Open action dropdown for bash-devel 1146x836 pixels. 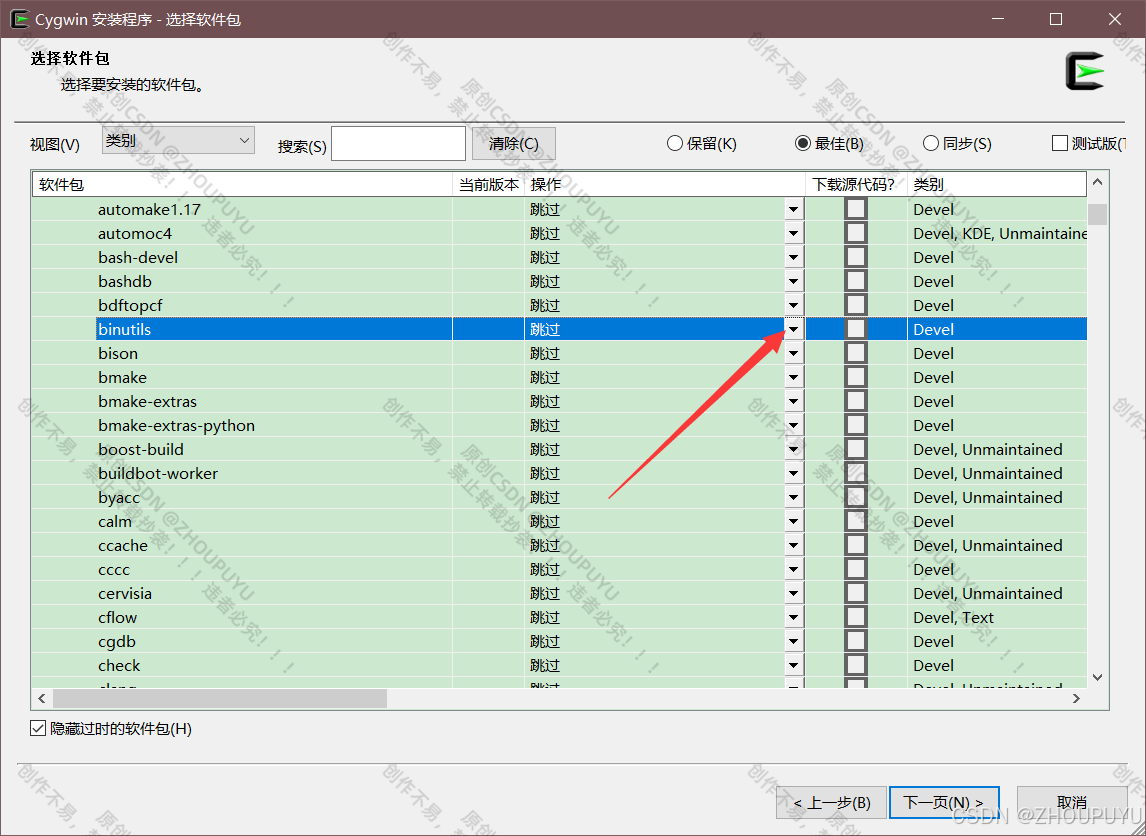tap(794, 258)
